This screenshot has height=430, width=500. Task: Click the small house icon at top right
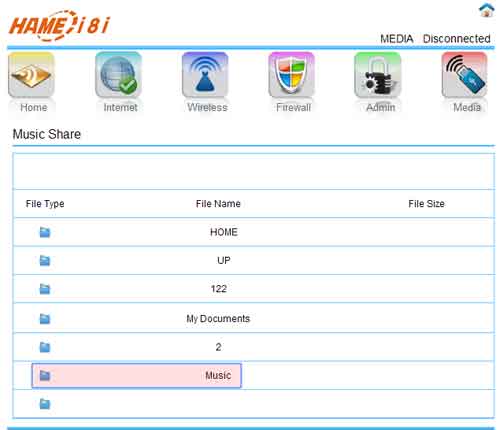[487, 10]
